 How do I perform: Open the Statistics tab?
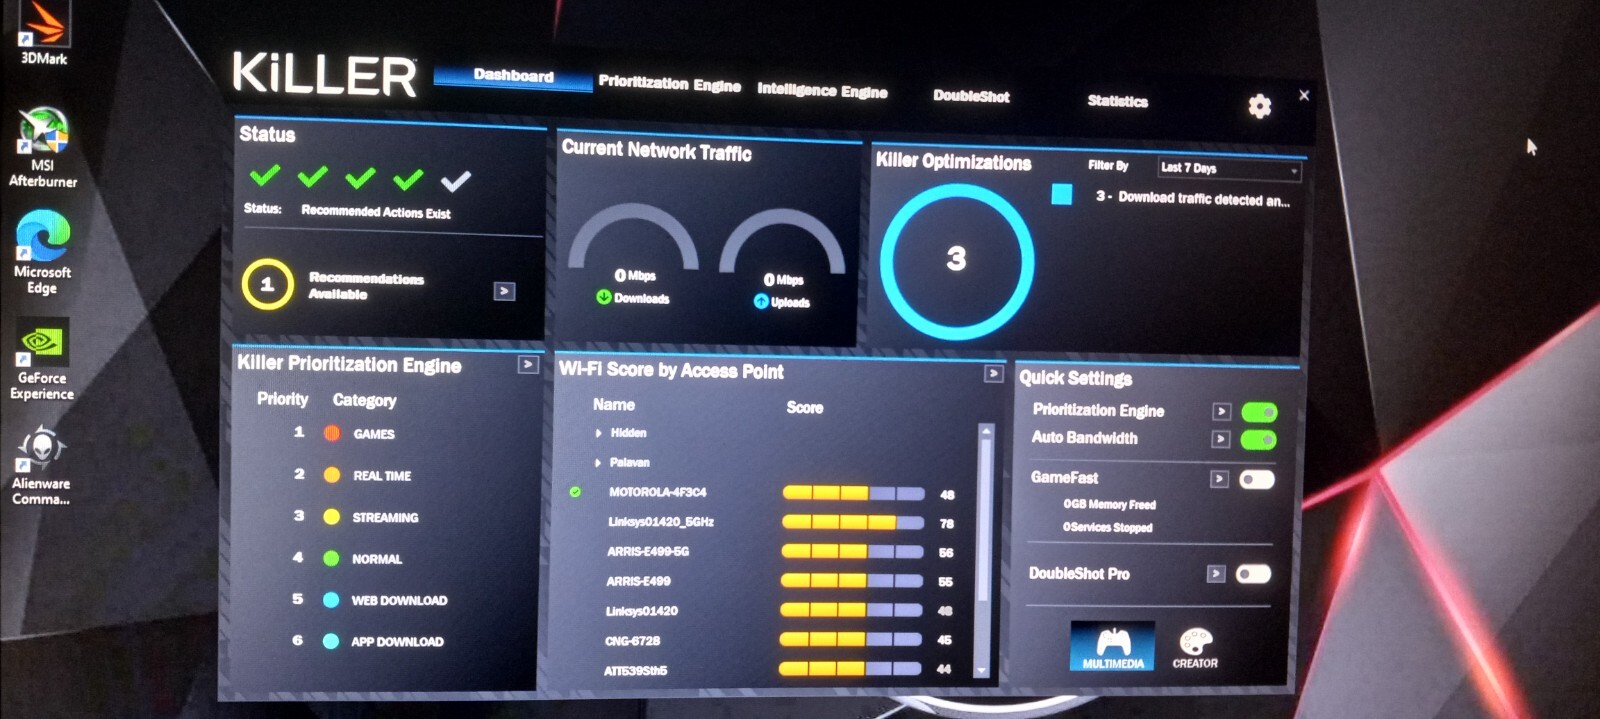pyautogui.click(x=1117, y=101)
